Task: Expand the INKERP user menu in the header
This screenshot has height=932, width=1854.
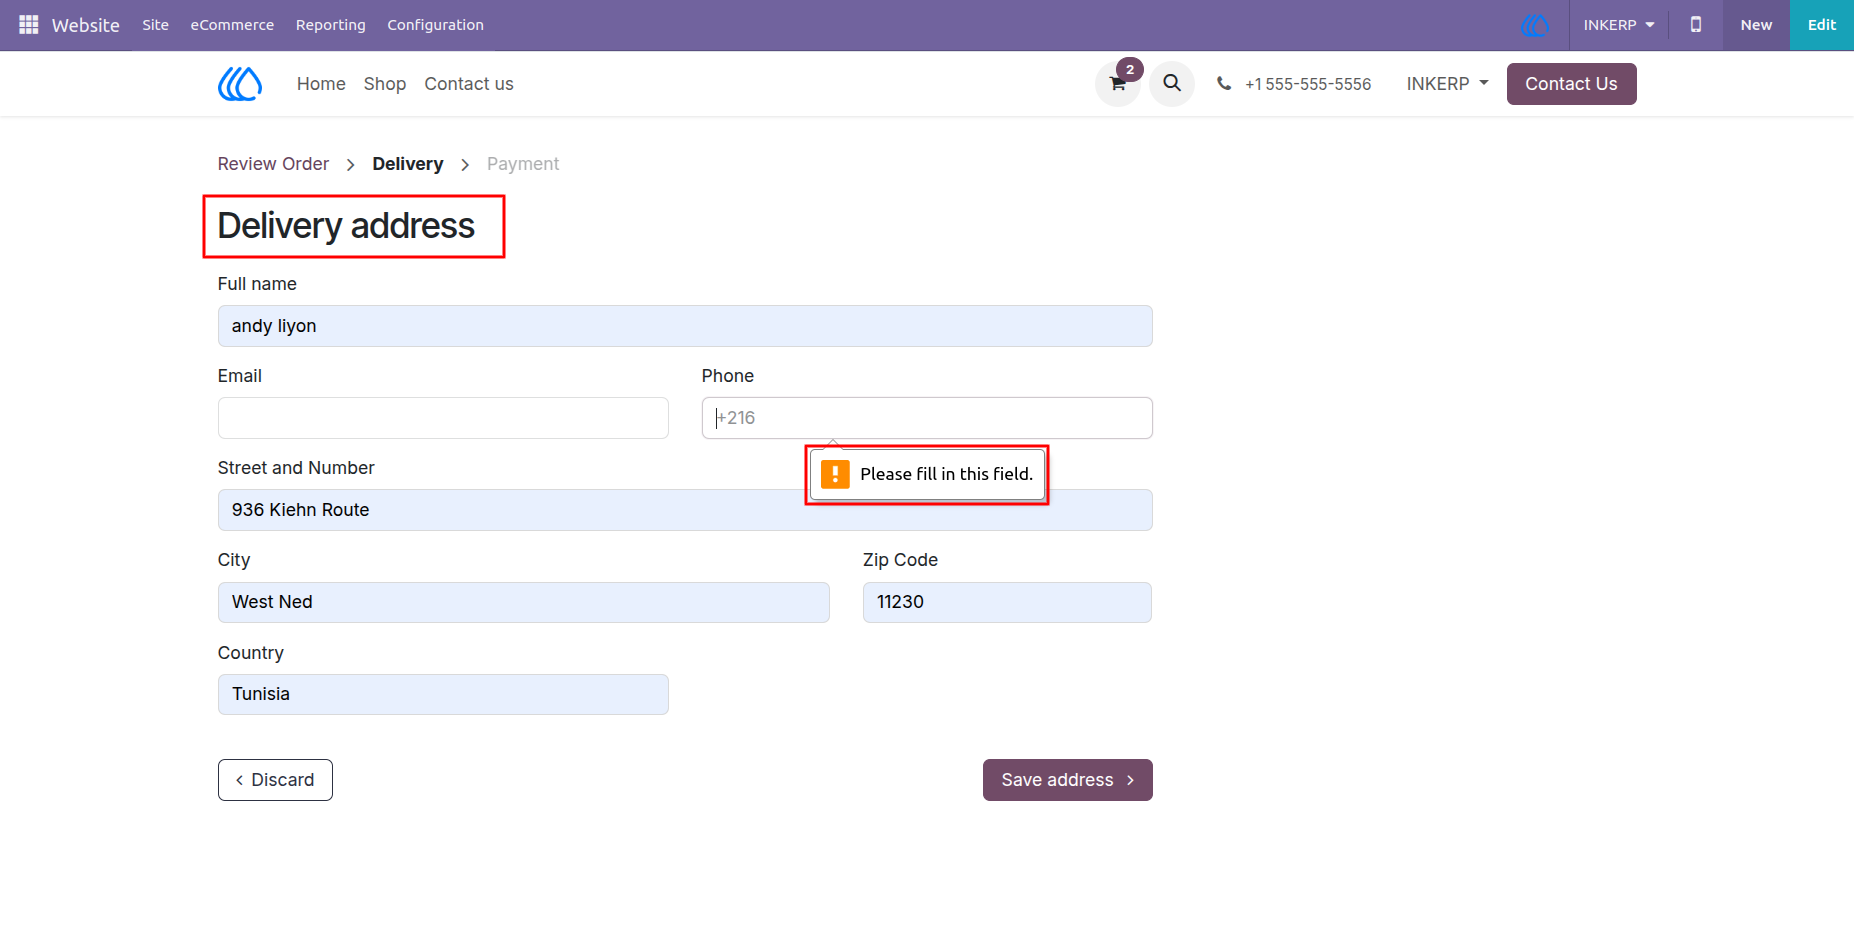Action: (1447, 84)
